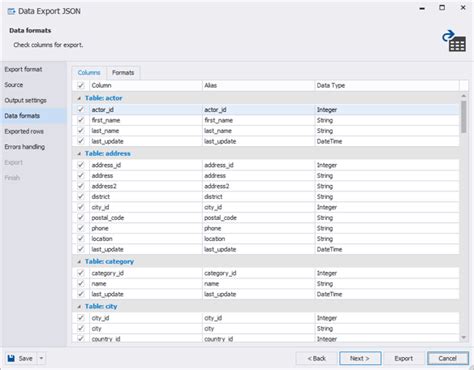Click the Alias column header
The width and height of the screenshot is (474, 370).
click(x=258, y=85)
